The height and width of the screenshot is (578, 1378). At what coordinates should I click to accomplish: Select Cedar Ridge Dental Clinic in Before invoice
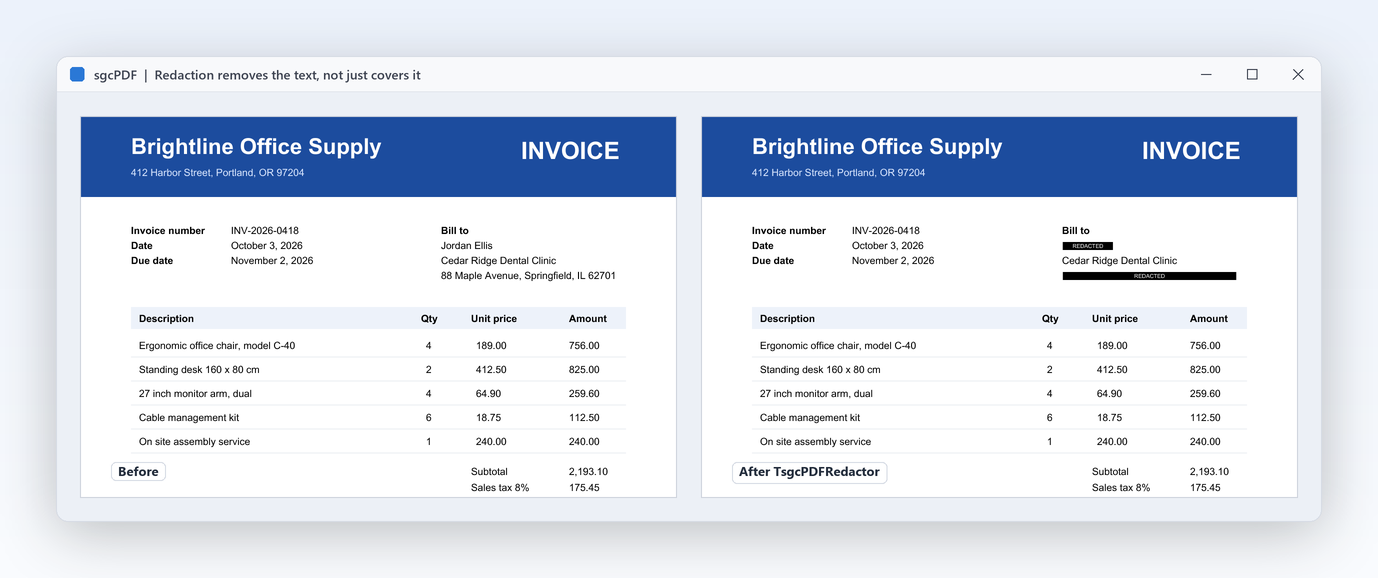[x=498, y=261]
